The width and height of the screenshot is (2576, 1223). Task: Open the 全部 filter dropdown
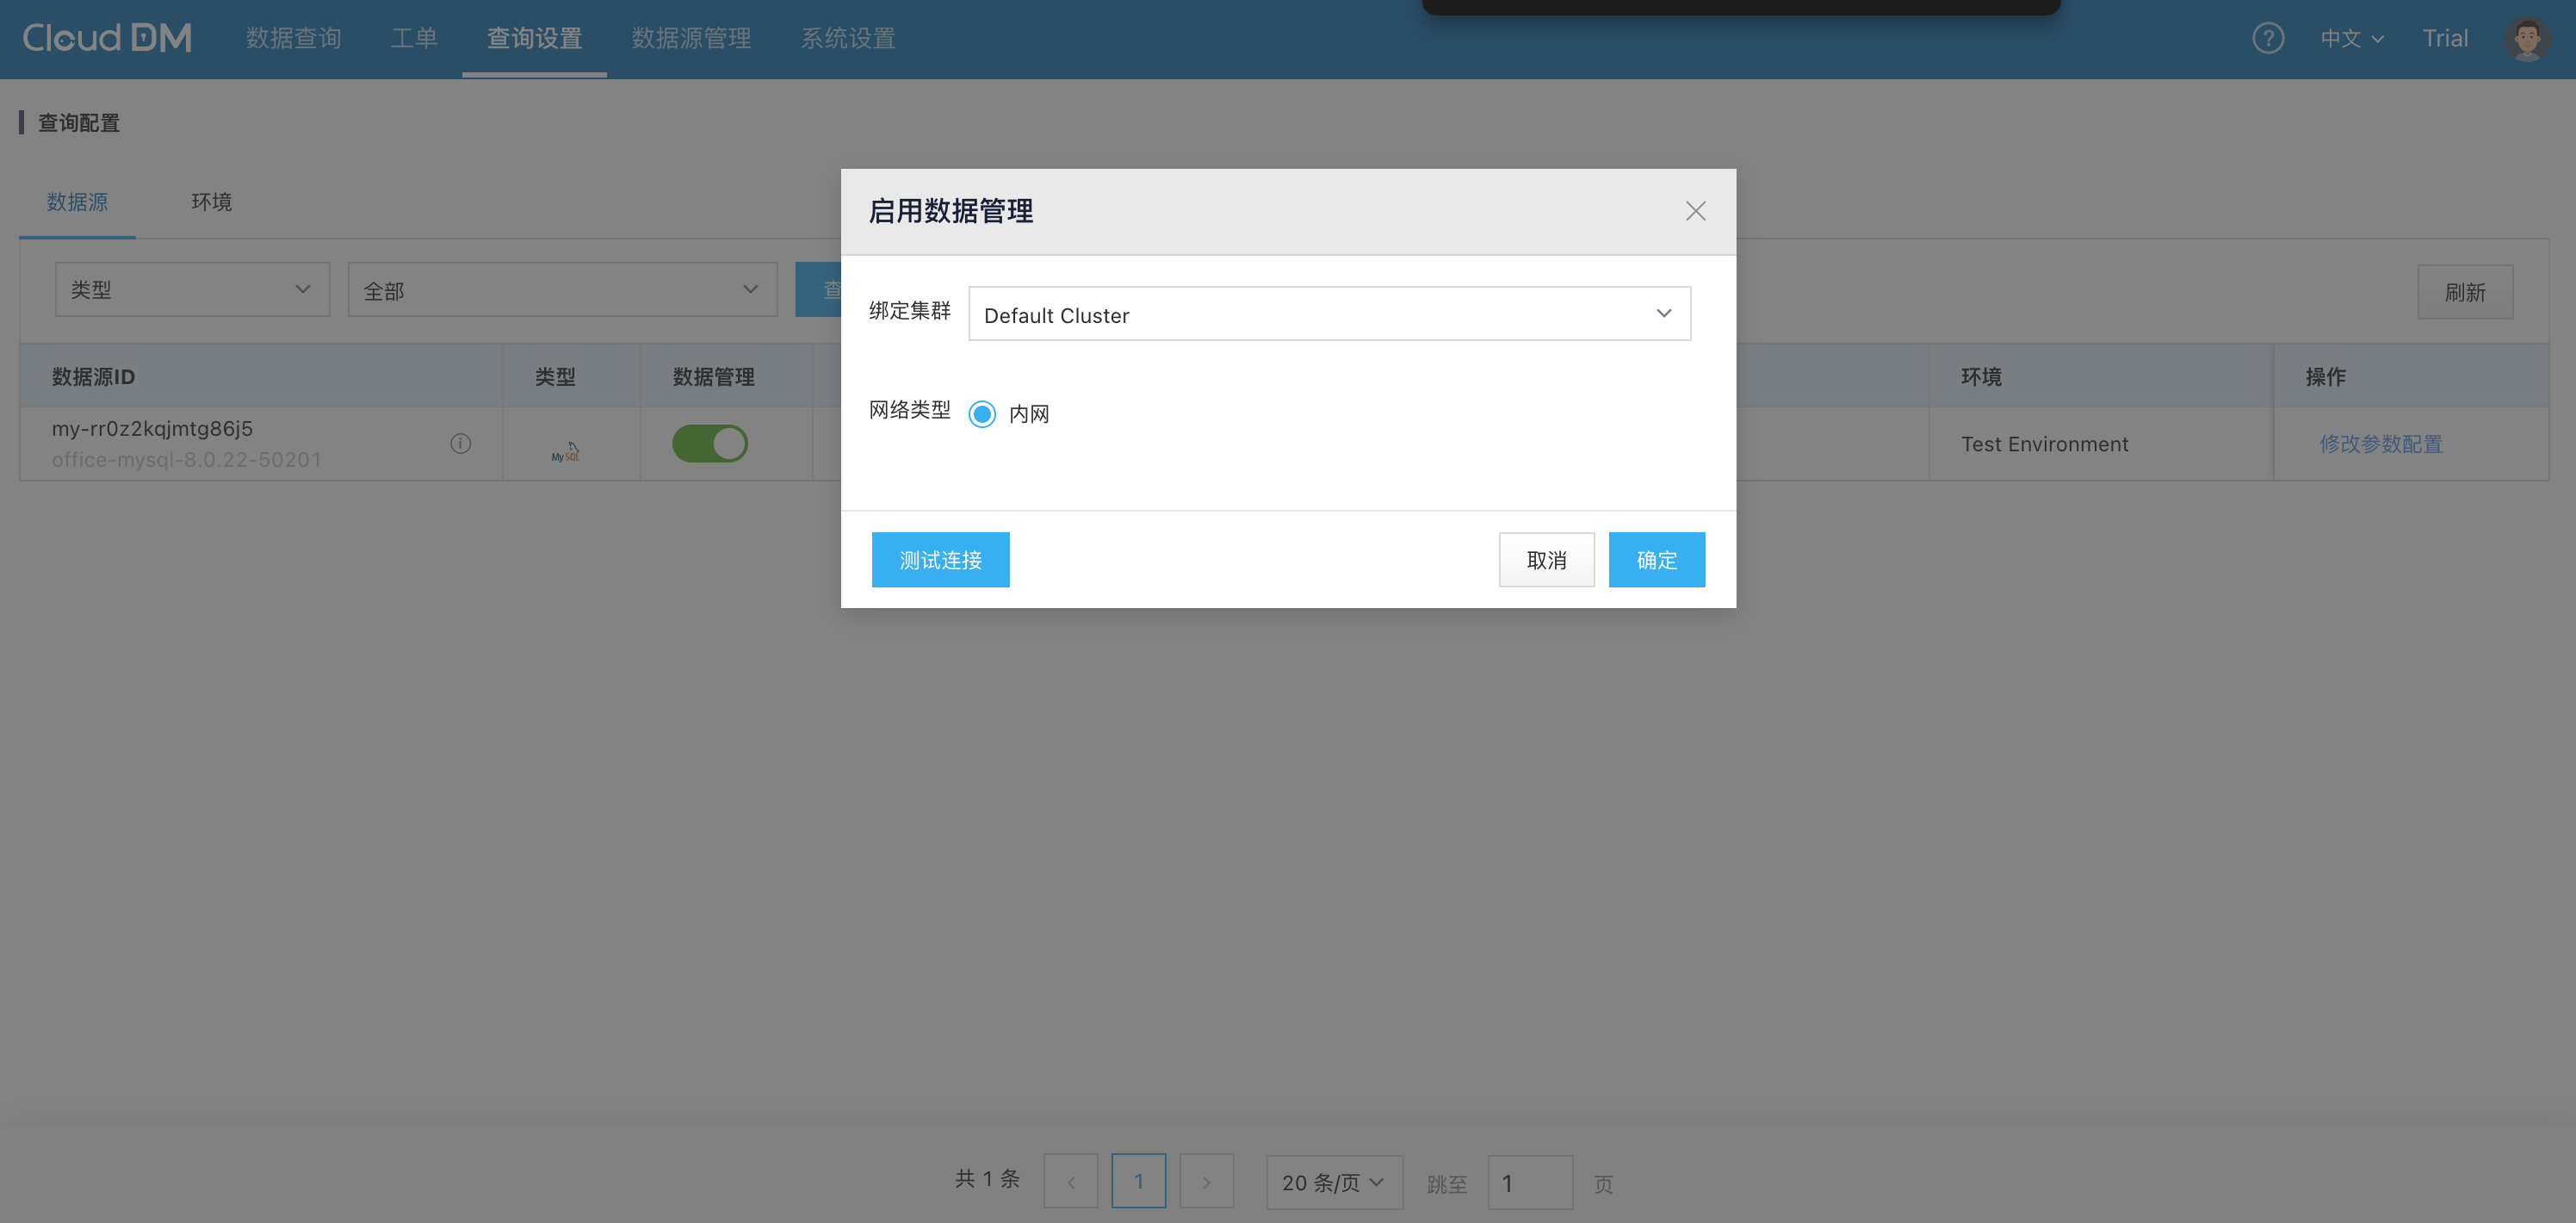562,290
